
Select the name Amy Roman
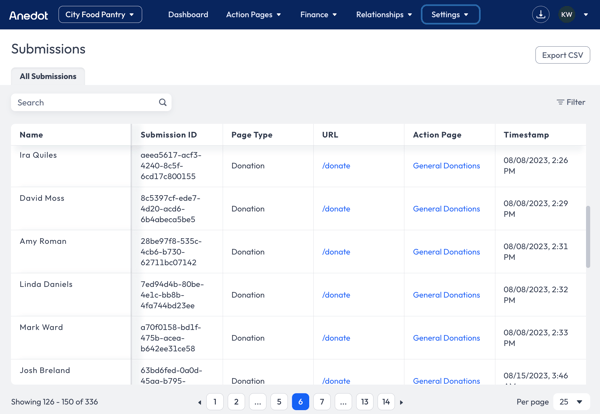coord(43,241)
